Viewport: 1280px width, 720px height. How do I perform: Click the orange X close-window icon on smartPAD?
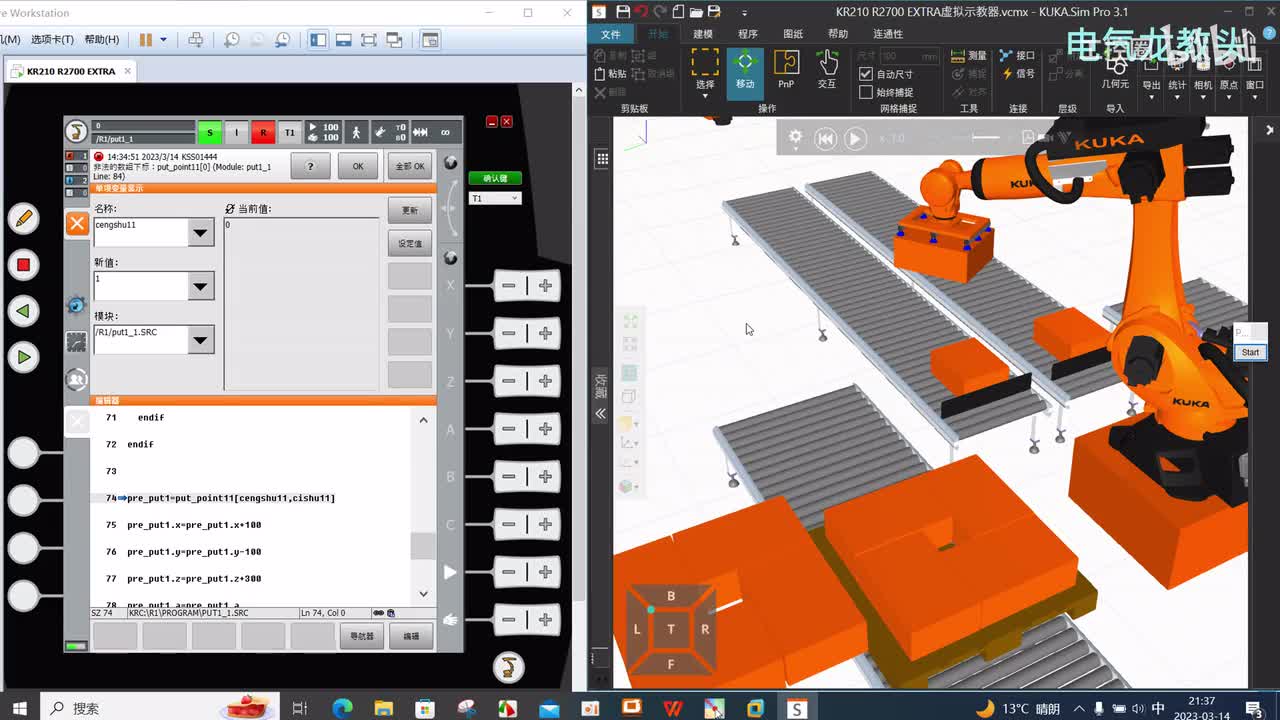coord(77,223)
